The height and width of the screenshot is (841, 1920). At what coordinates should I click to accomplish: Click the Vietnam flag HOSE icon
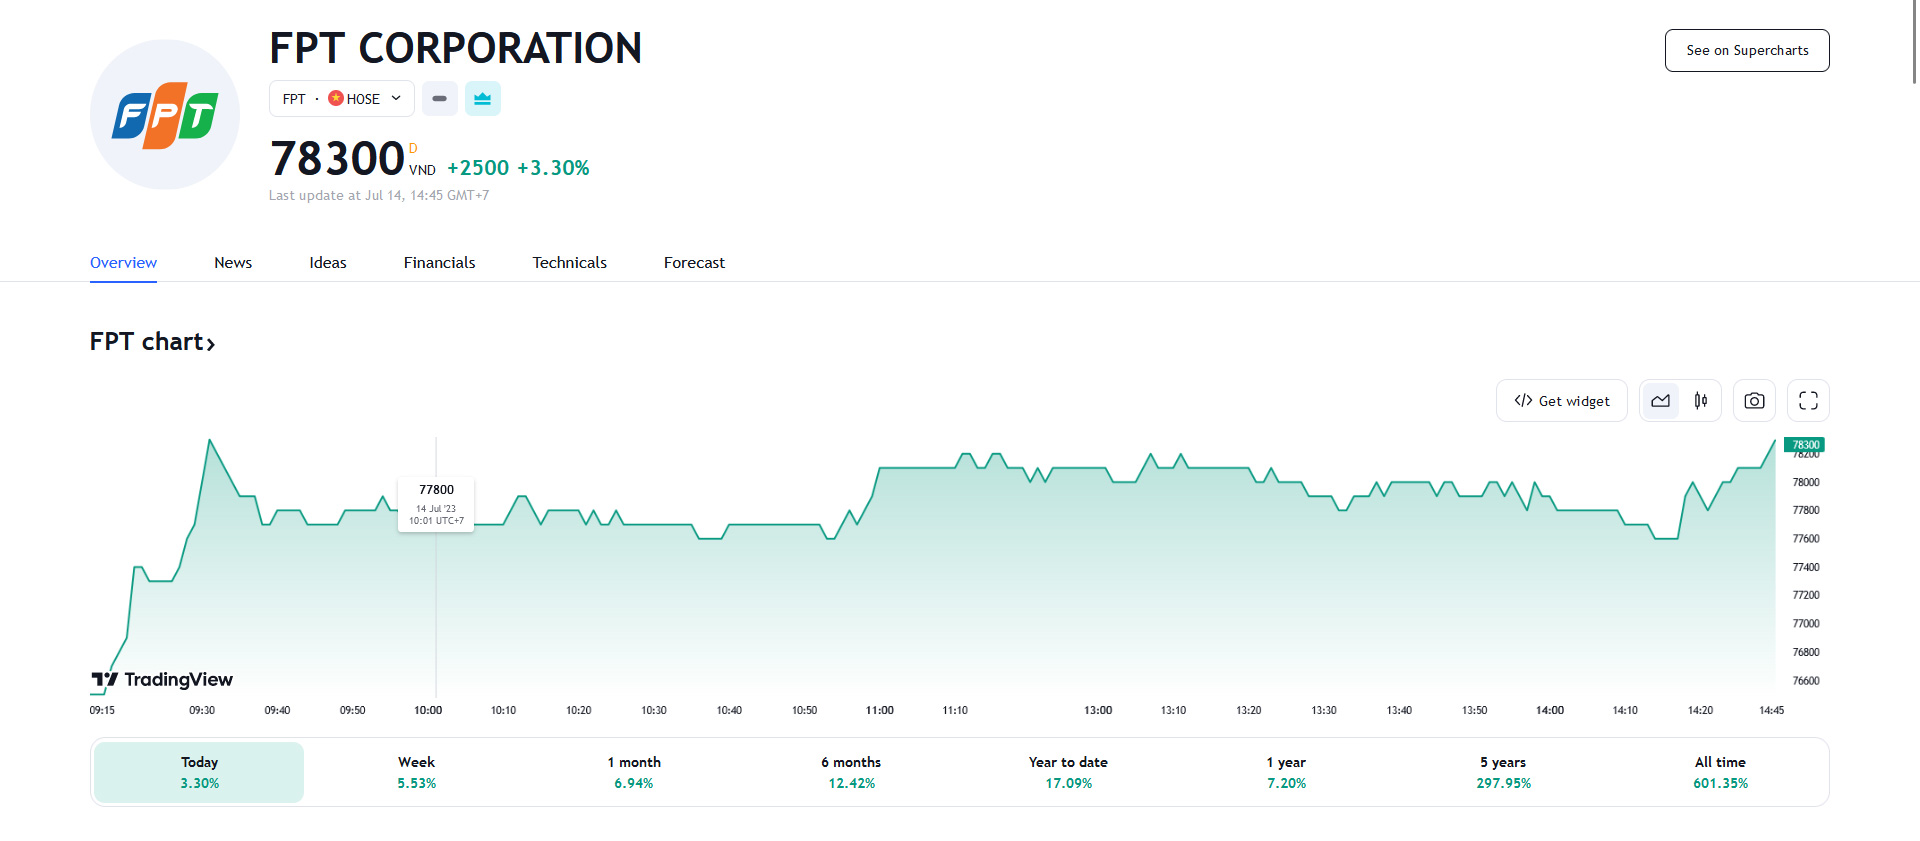pyautogui.click(x=336, y=98)
